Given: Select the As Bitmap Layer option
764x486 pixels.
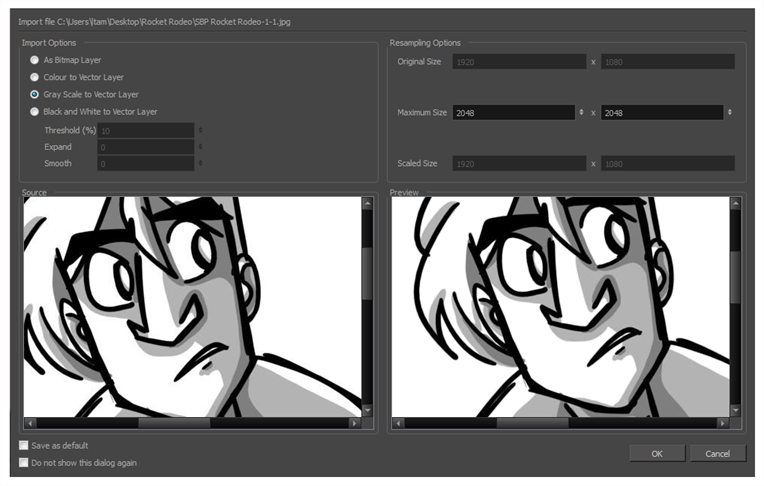Looking at the screenshot, I should [x=35, y=60].
